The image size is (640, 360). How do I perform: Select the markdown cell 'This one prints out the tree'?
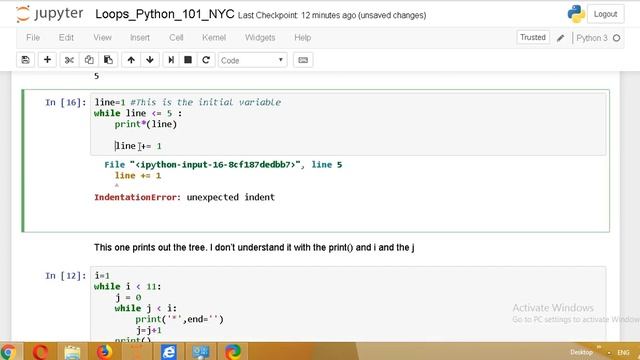pyautogui.click(x=254, y=247)
